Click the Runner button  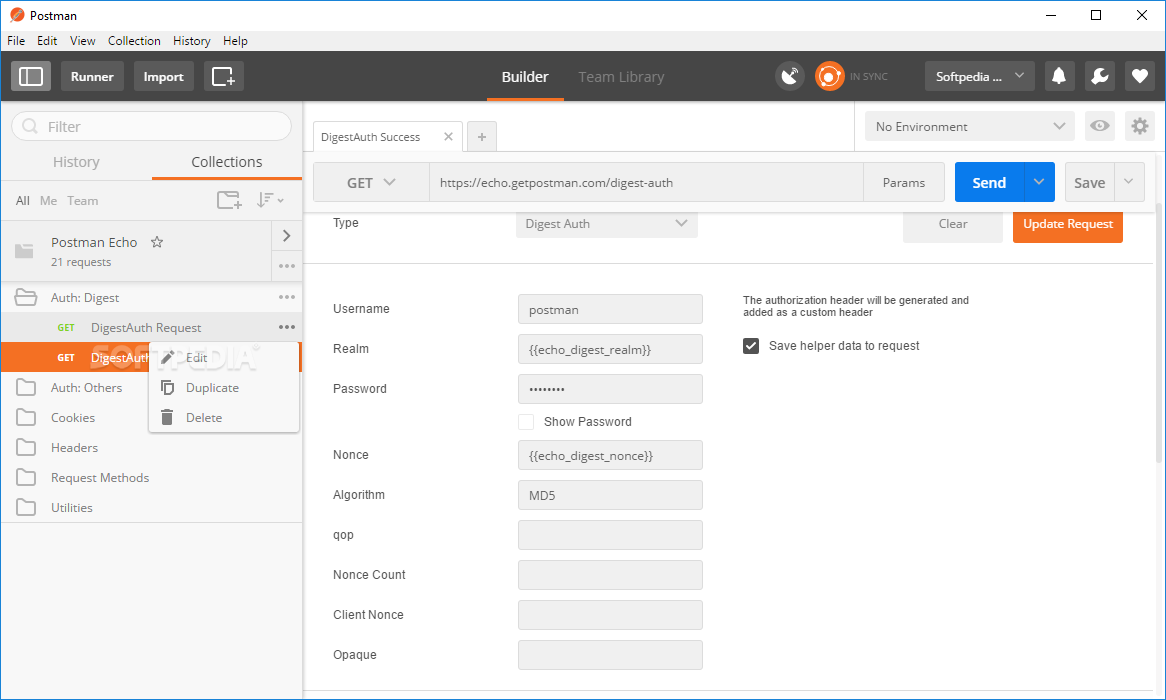(x=92, y=76)
